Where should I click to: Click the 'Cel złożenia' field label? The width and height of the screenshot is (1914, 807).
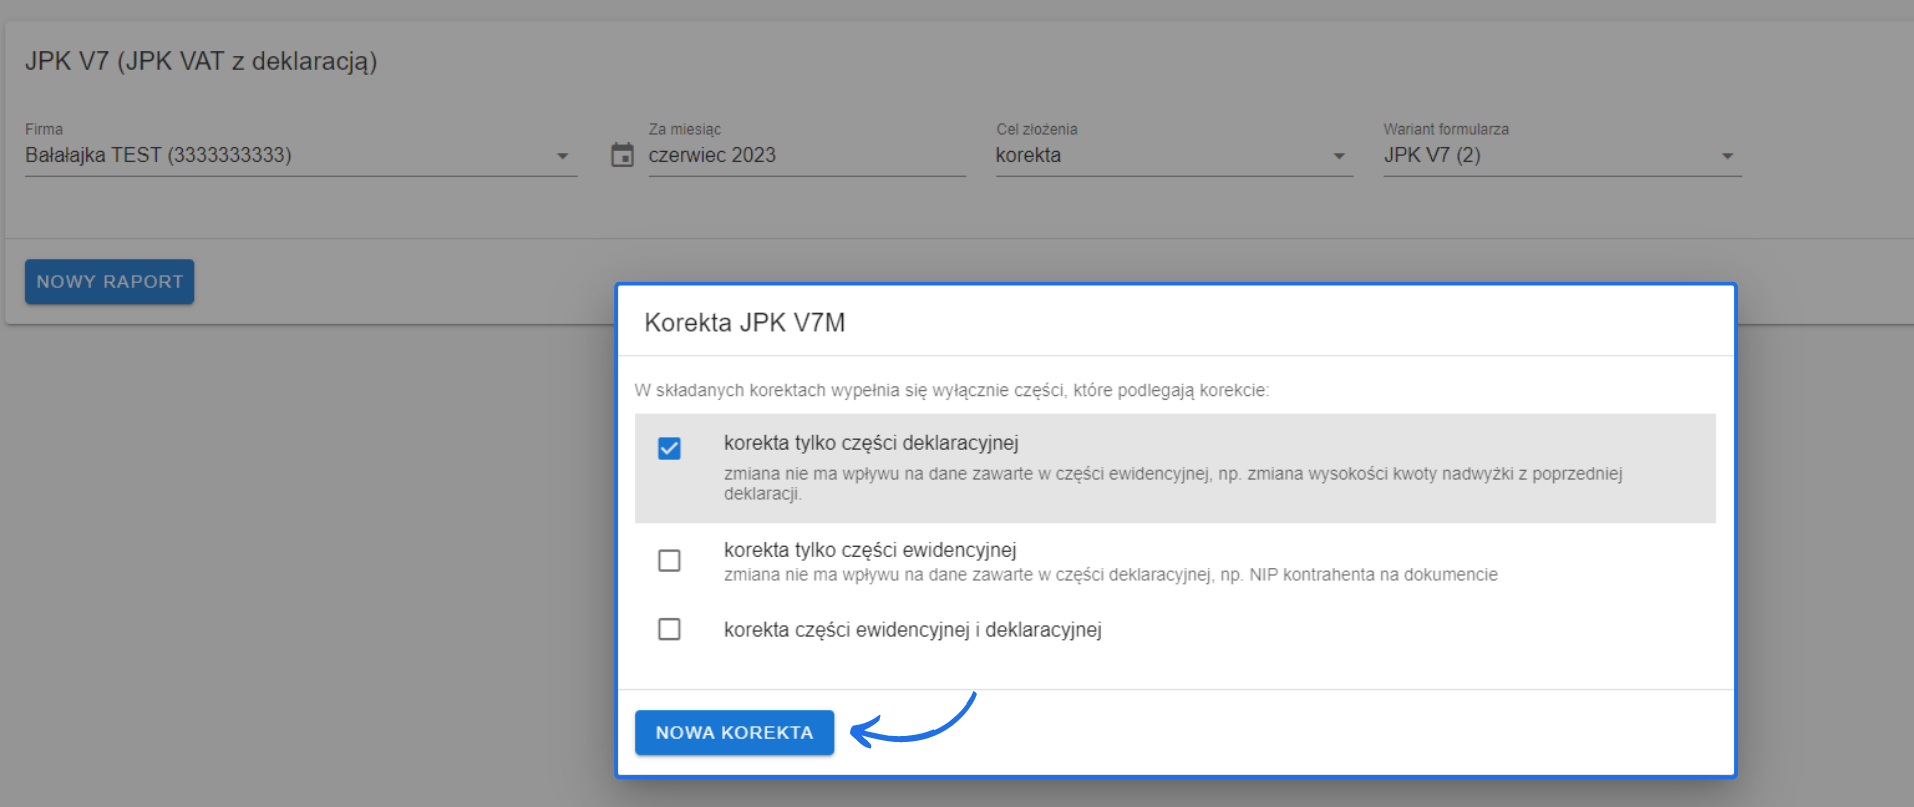(1037, 129)
